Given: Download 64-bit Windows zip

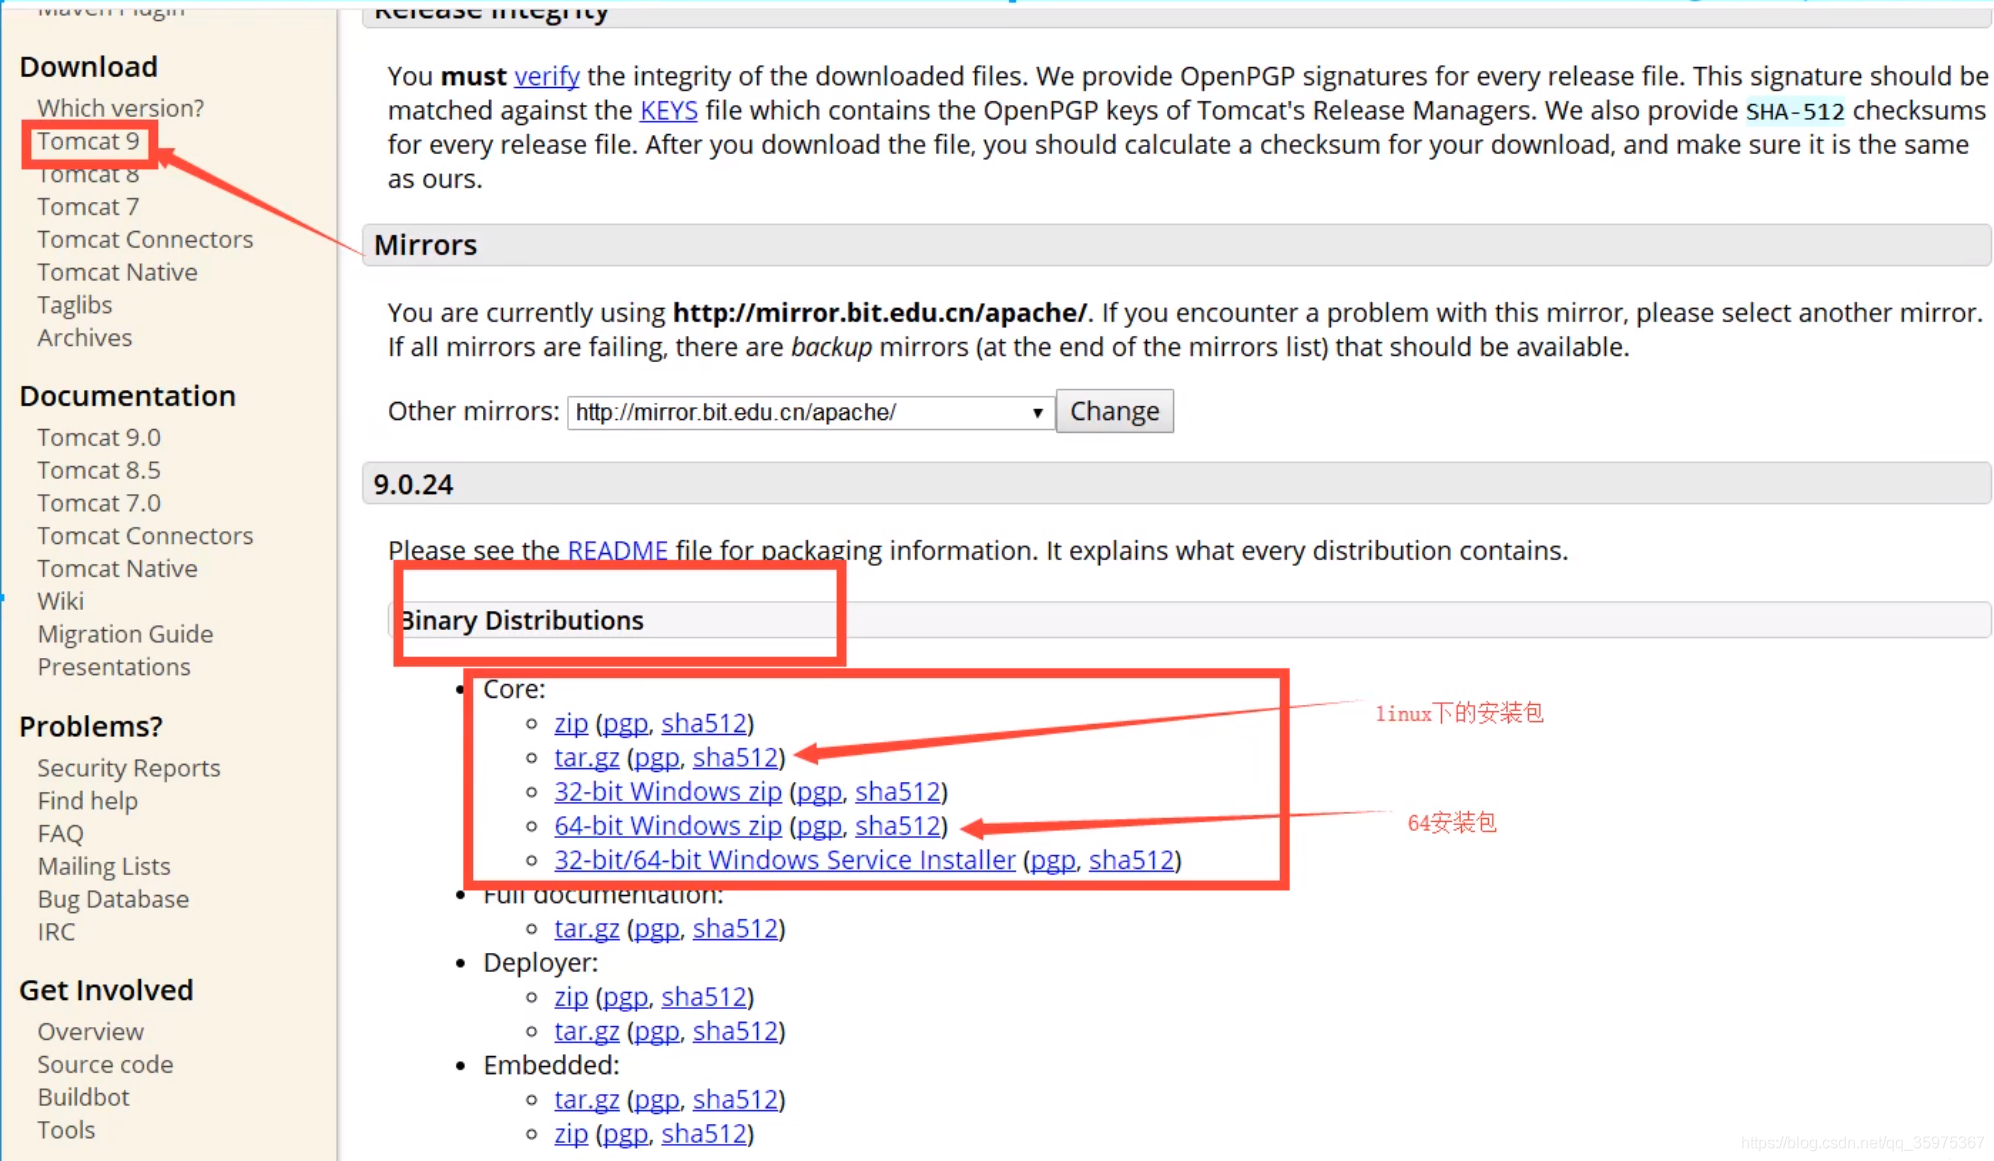Looking at the screenshot, I should click(667, 825).
